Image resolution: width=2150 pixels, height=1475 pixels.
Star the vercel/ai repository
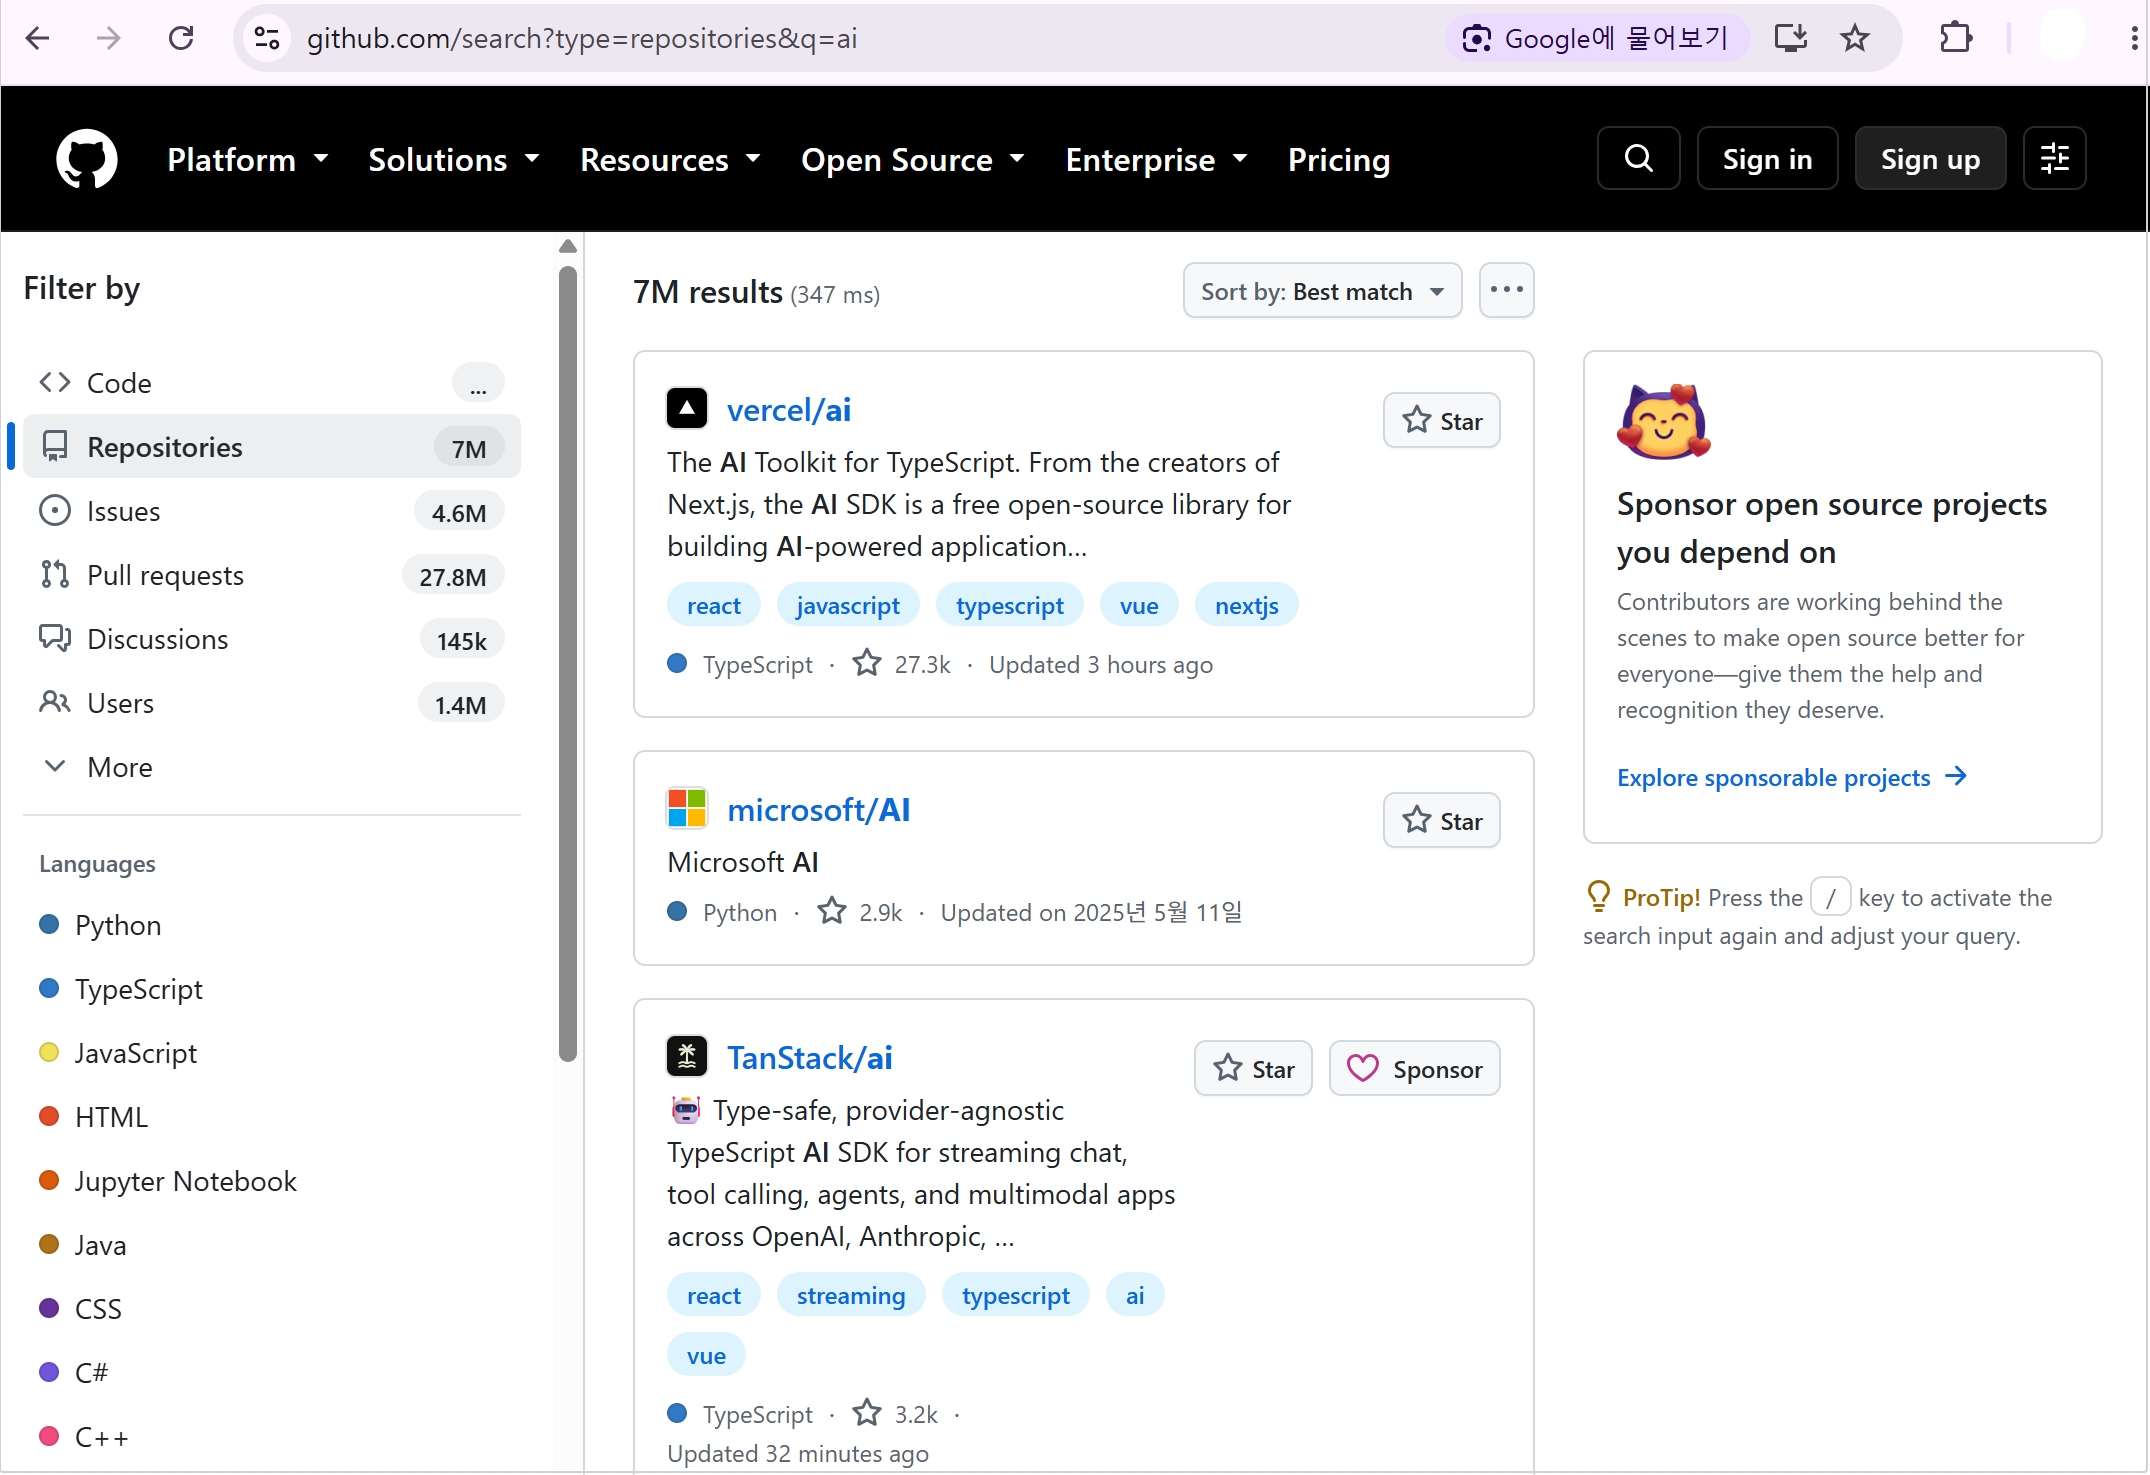tap(1441, 421)
